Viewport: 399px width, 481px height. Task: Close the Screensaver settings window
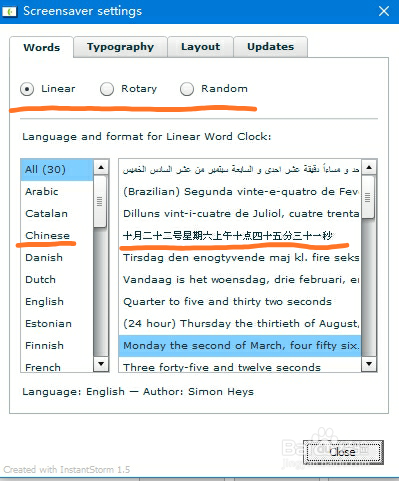coord(384,11)
